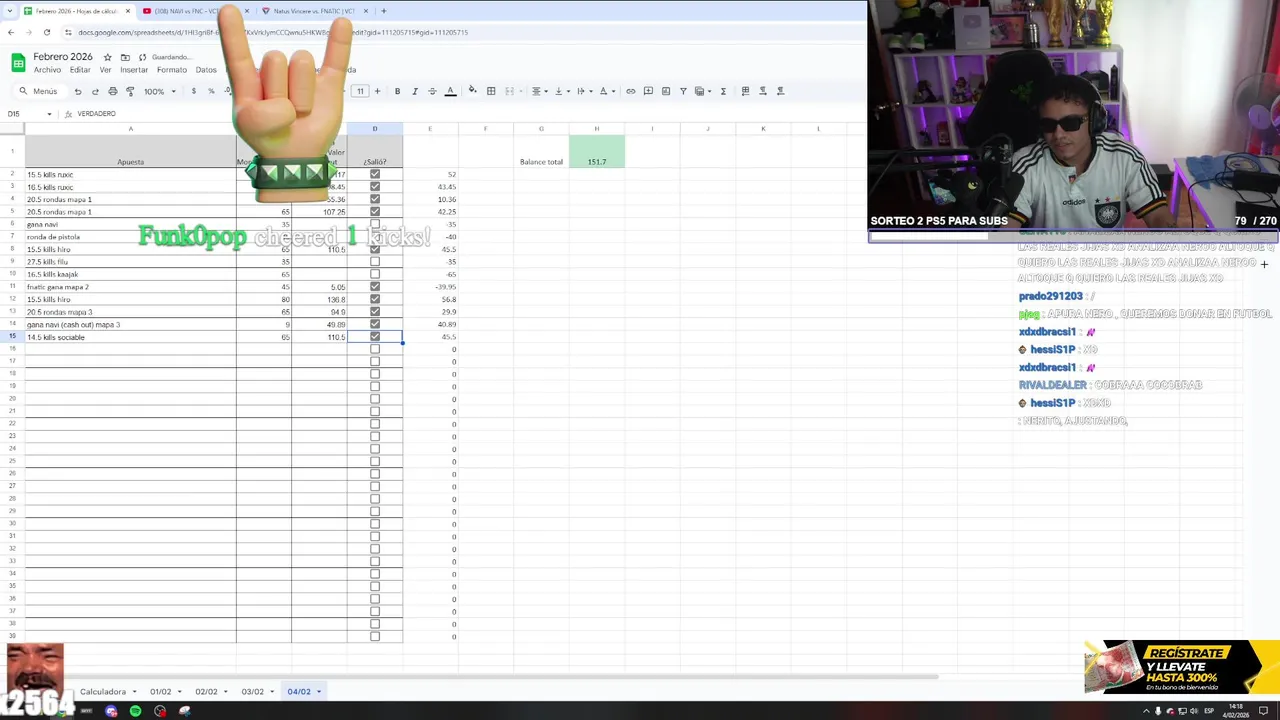The height and width of the screenshot is (720, 1280).
Task: Apply percent format with the % icon
Action: [211, 91]
